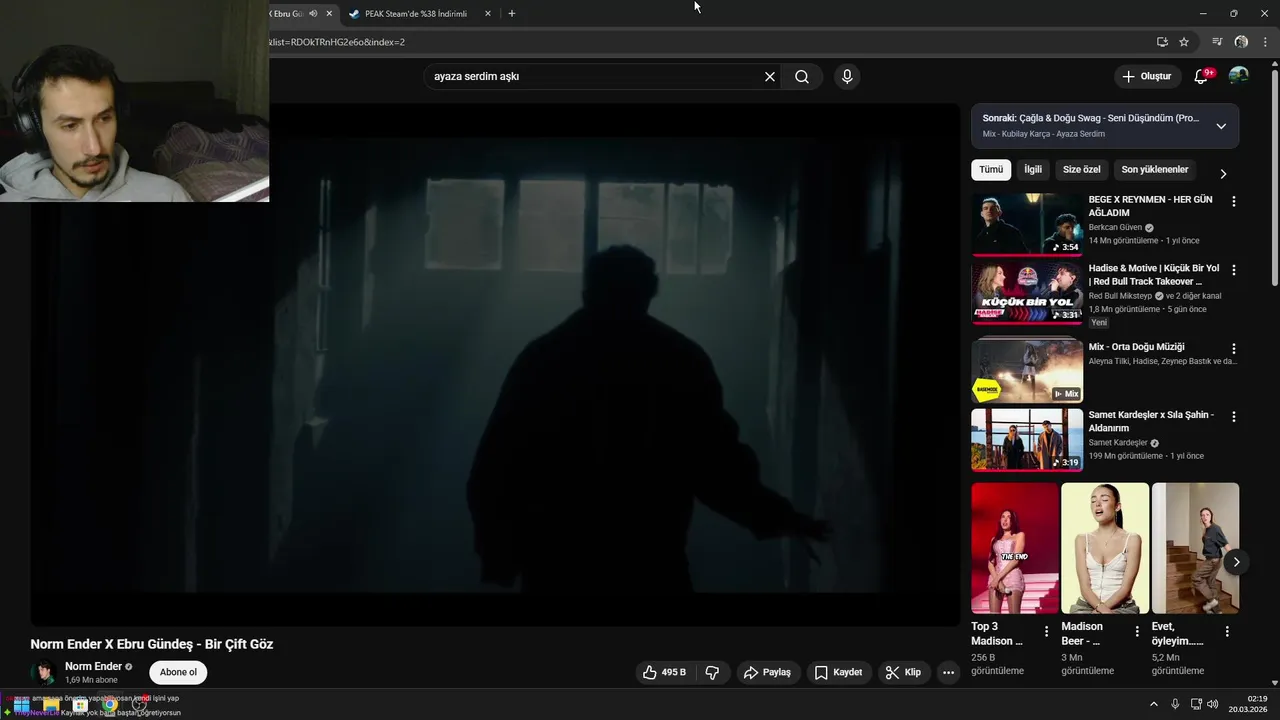
Task: Open options for Evet, öyleyim short
Action: click(x=1226, y=631)
